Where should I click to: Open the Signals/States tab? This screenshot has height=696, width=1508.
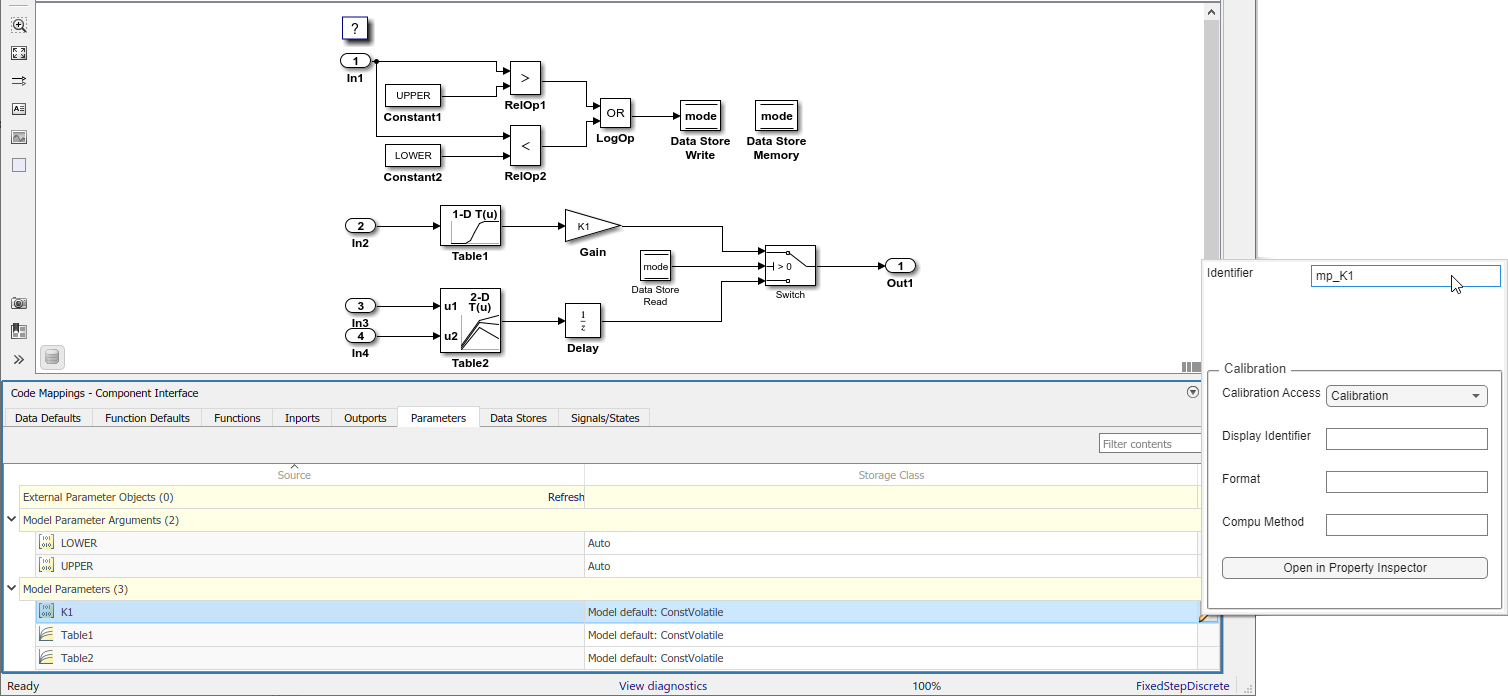click(604, 418)
